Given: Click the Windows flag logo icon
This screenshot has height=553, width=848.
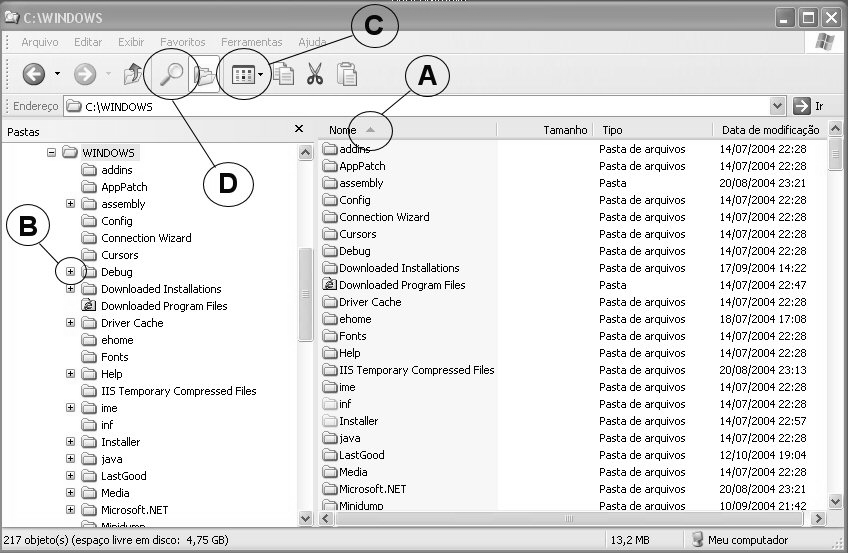Looking at the screenshot, I should tap(824, 42).
